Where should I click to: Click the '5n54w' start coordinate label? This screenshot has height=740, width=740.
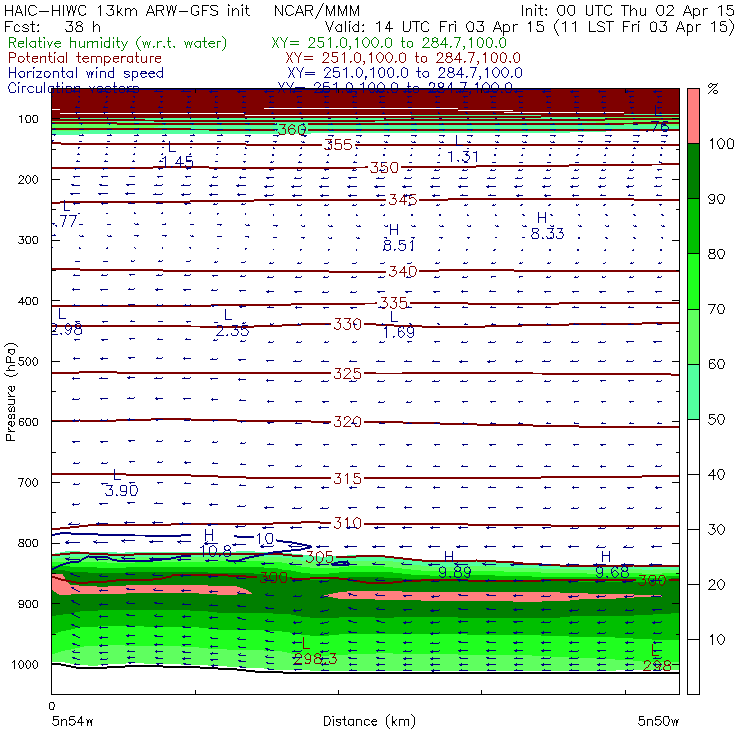[x=73, y=721]
